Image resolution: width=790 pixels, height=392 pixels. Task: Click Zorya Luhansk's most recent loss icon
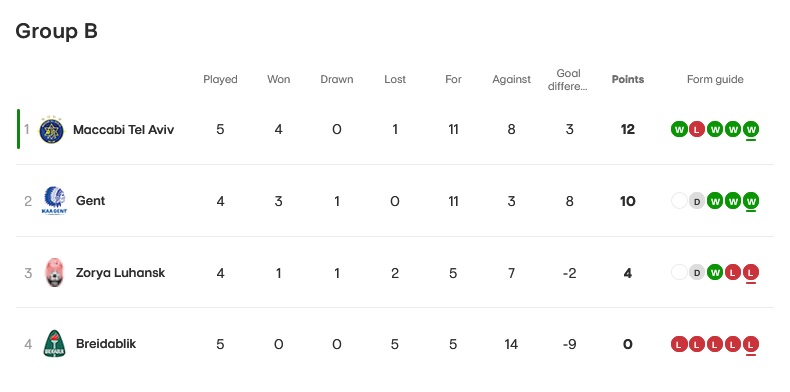751,273
